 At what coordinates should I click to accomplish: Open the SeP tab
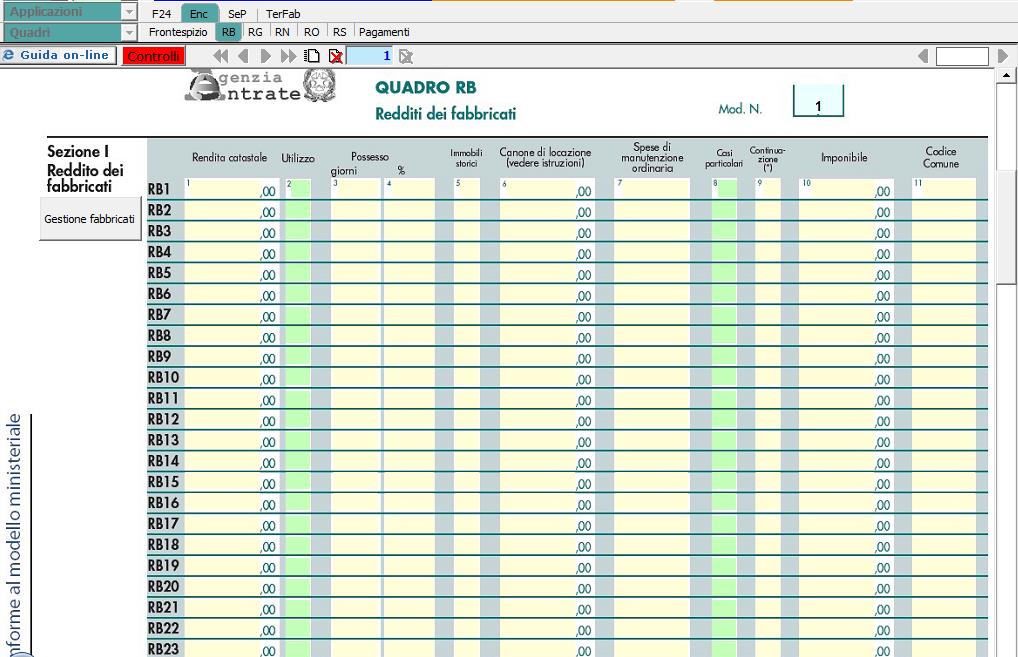(237, 14)
